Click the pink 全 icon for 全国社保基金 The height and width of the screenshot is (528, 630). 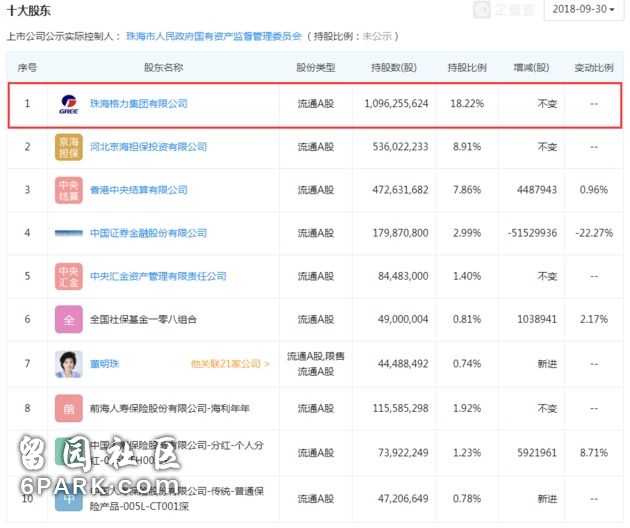[69, 319]
